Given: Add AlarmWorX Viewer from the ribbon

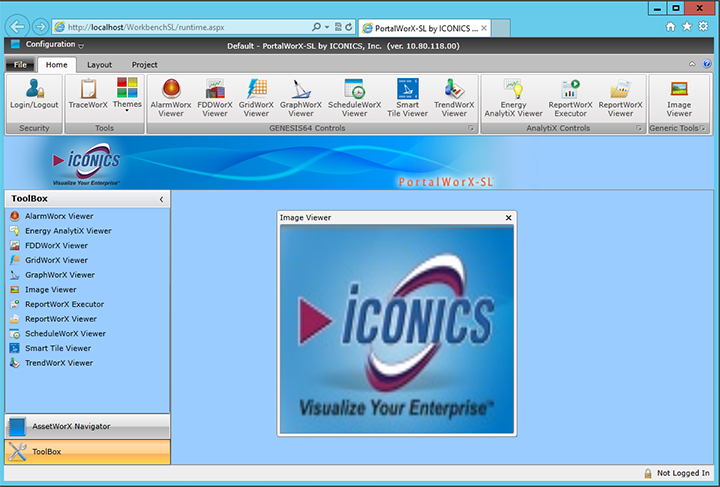Looking at the screenshot, I should [171, 98].
